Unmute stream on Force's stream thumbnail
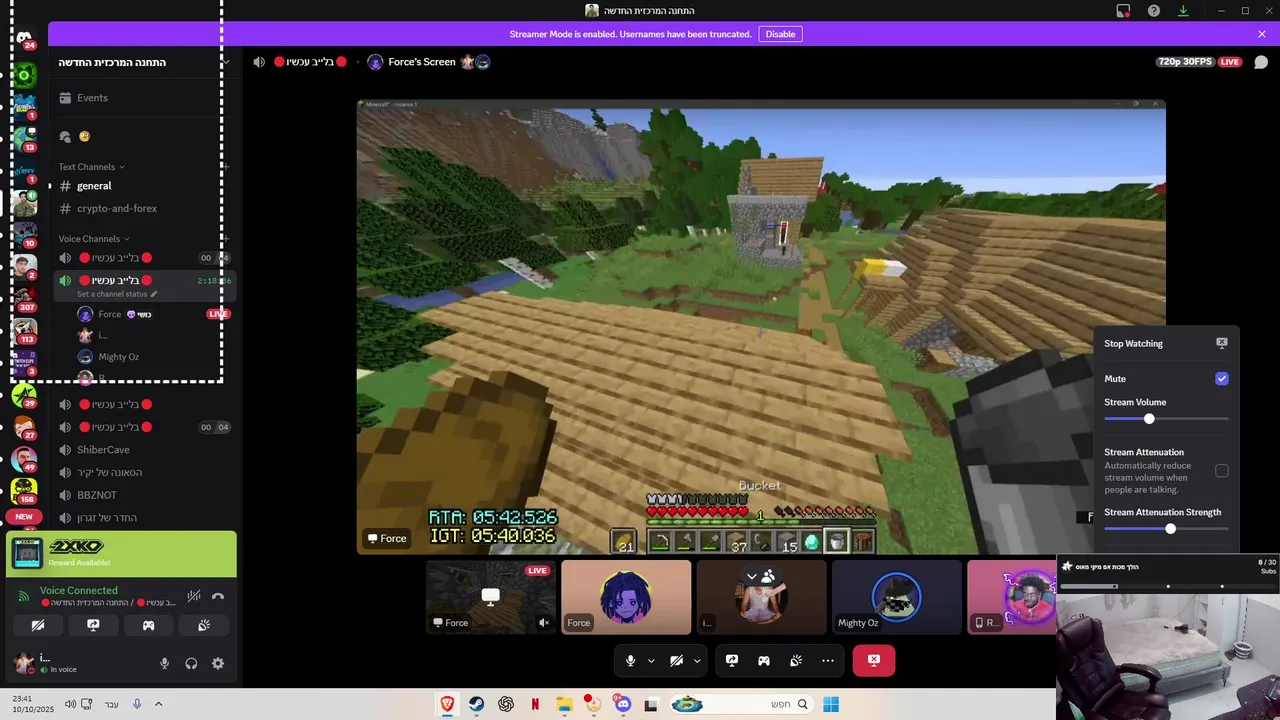The image size is (1280, 720). coord(544,622)
